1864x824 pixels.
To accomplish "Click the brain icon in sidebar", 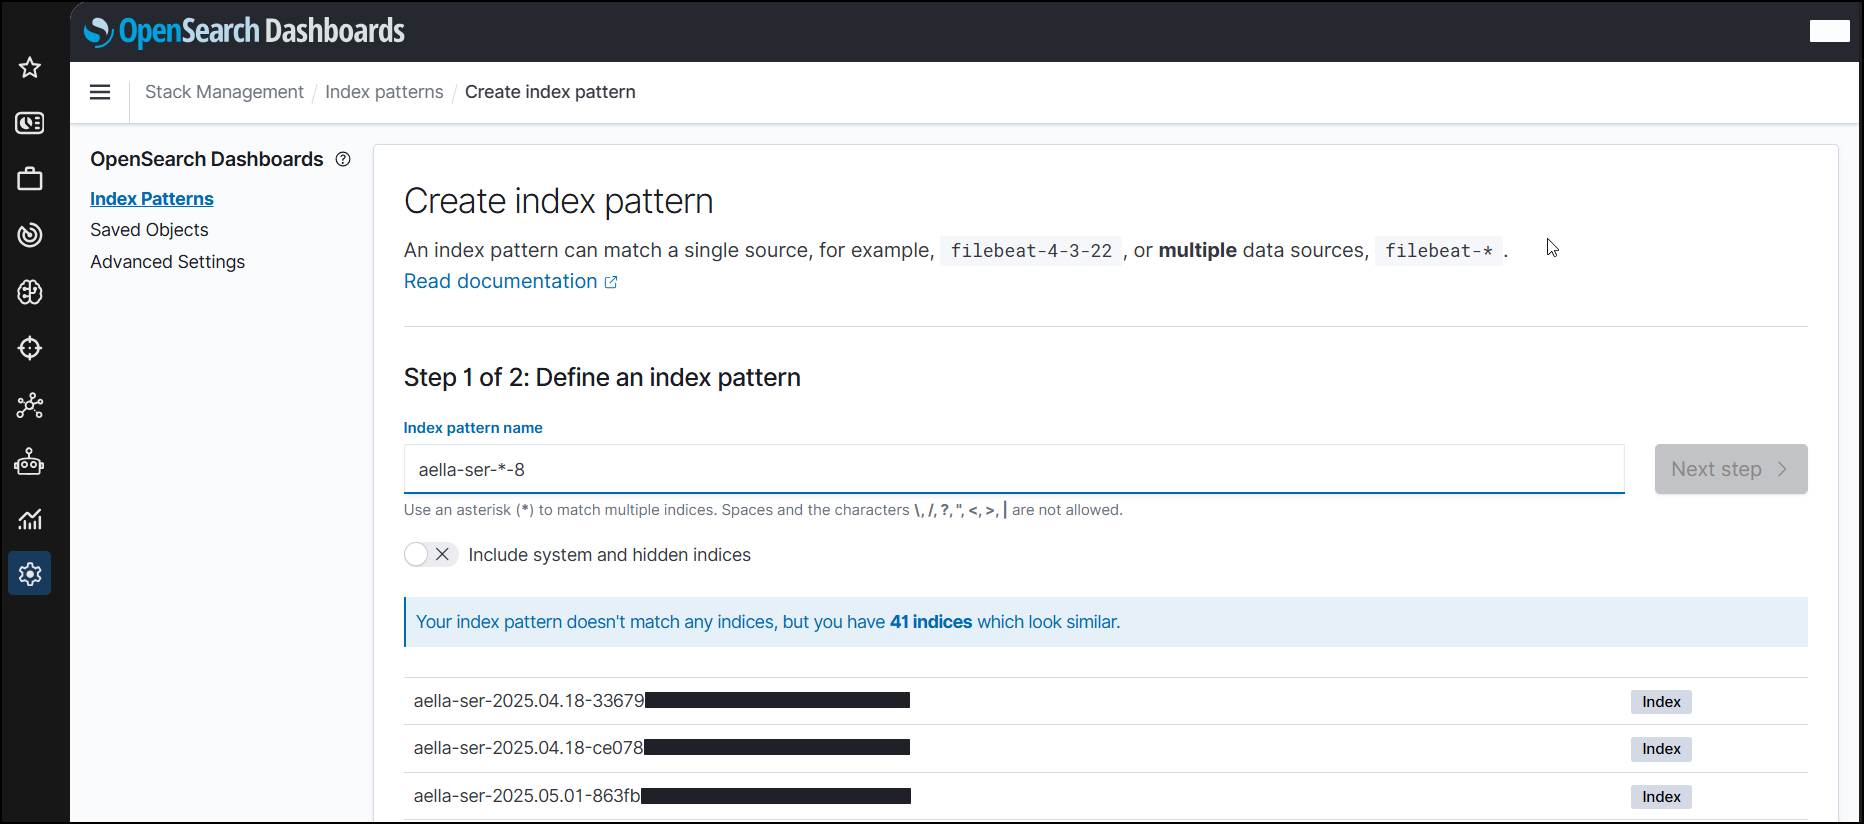I will pyautogui.click(x=30, y=292).
